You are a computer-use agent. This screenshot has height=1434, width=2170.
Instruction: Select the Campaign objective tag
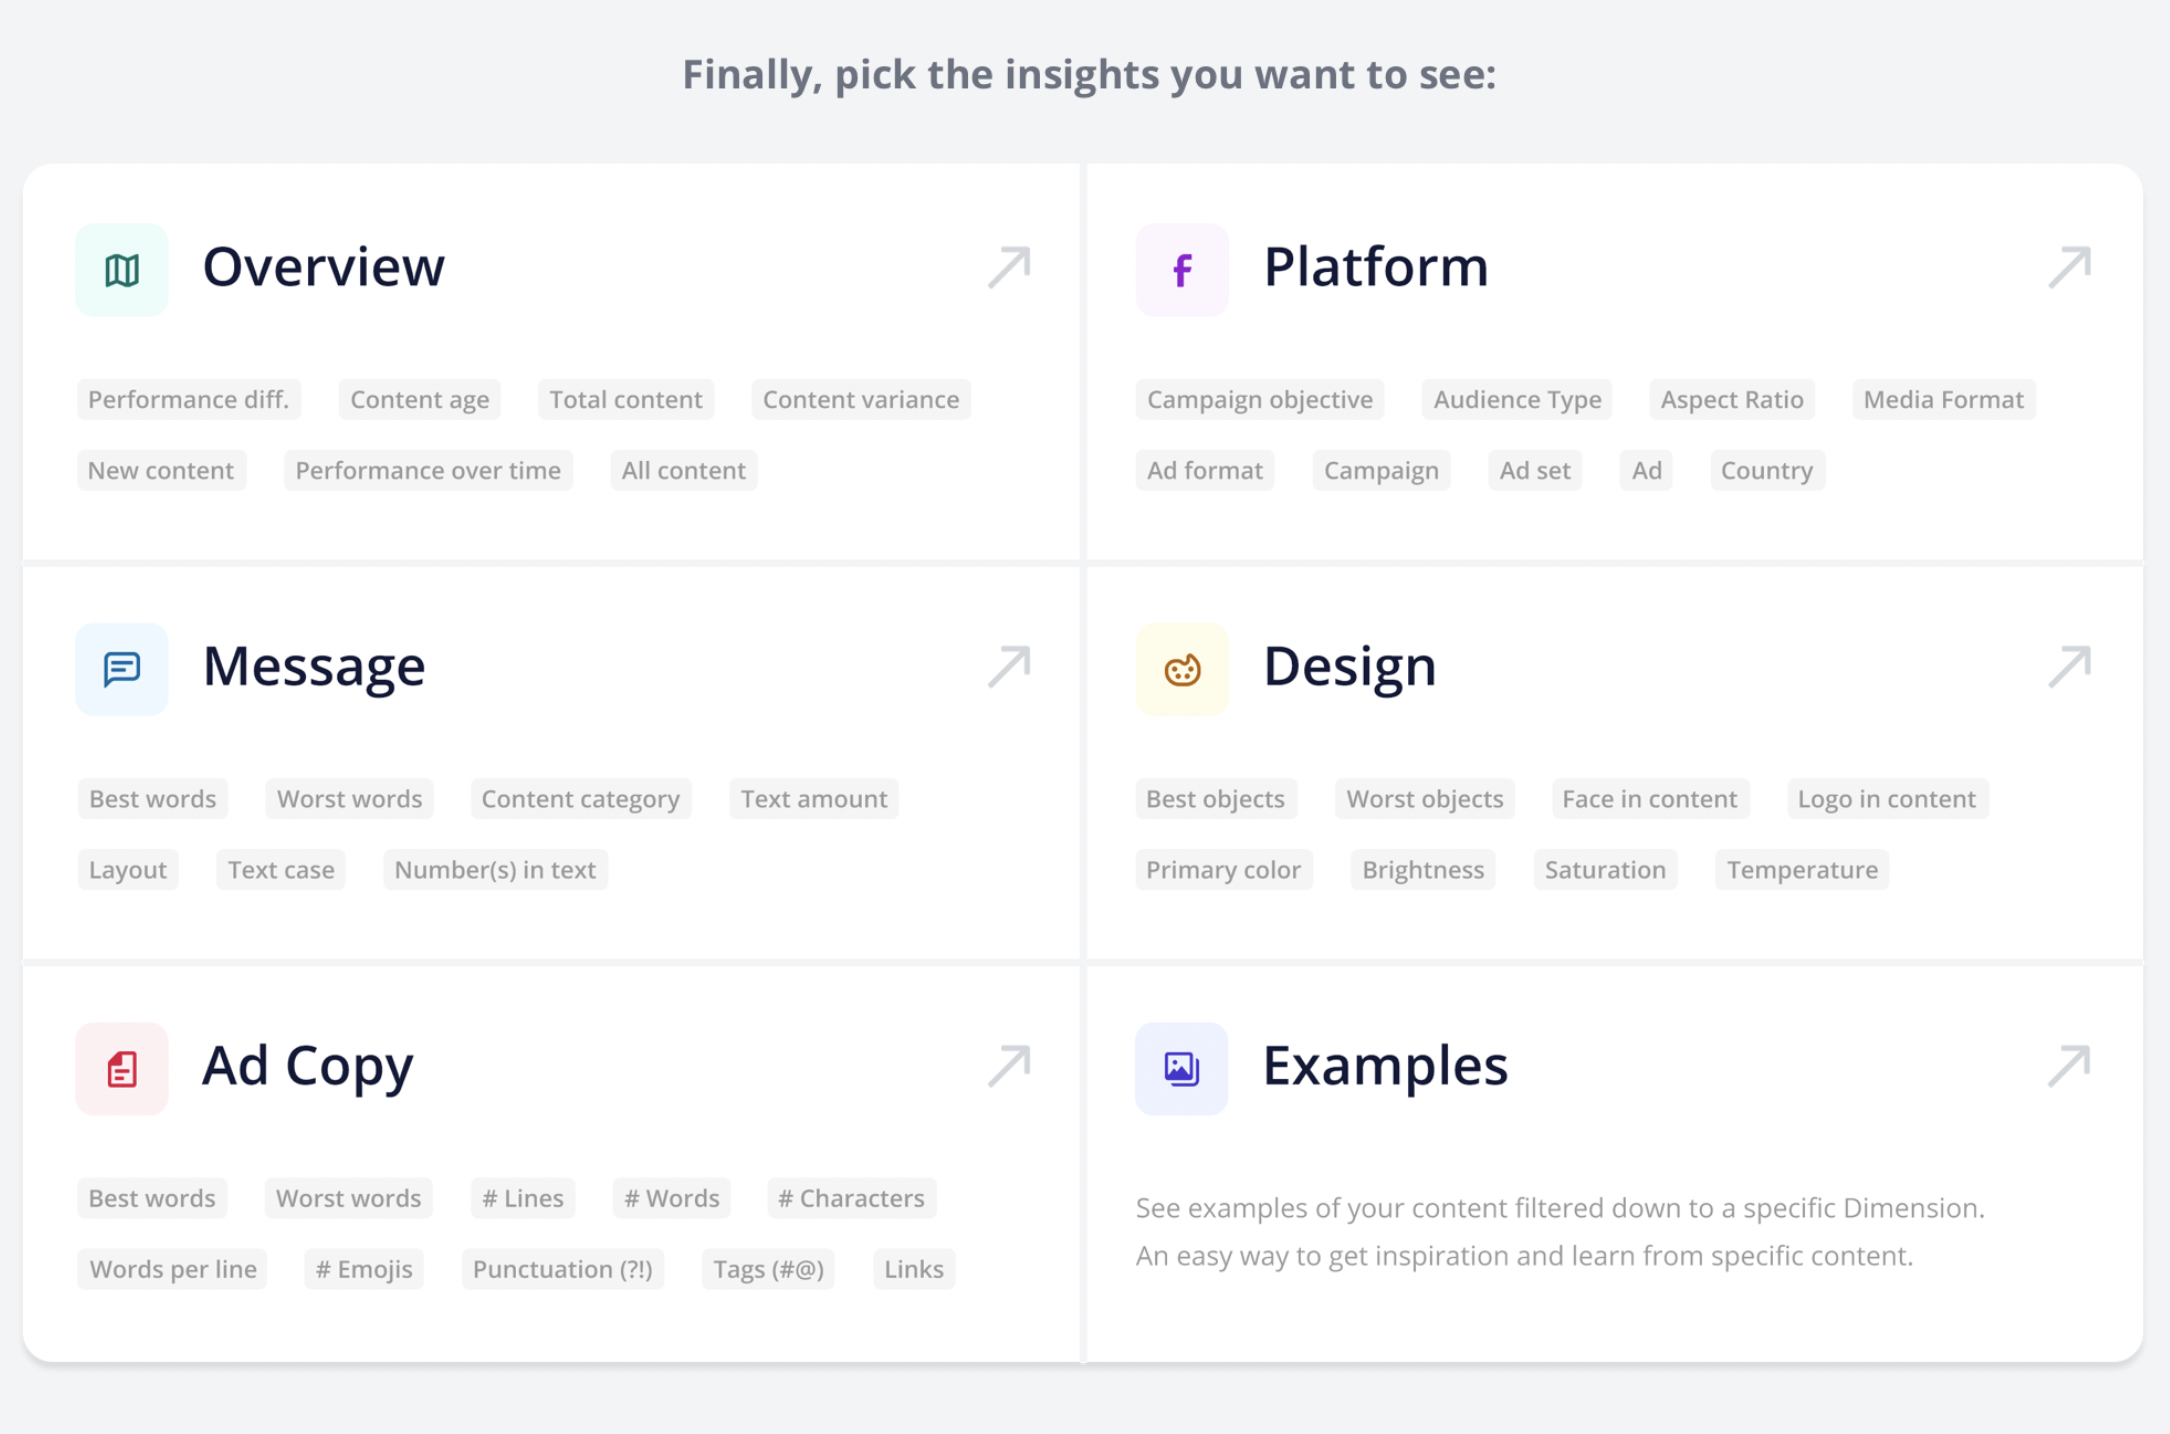point(1260,399)
